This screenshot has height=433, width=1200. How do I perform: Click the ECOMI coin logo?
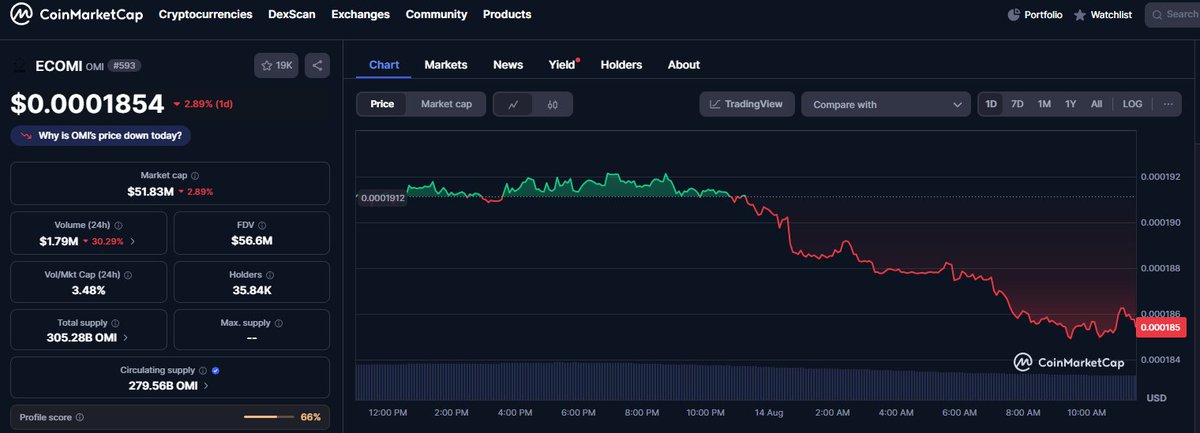pos(19,66)
